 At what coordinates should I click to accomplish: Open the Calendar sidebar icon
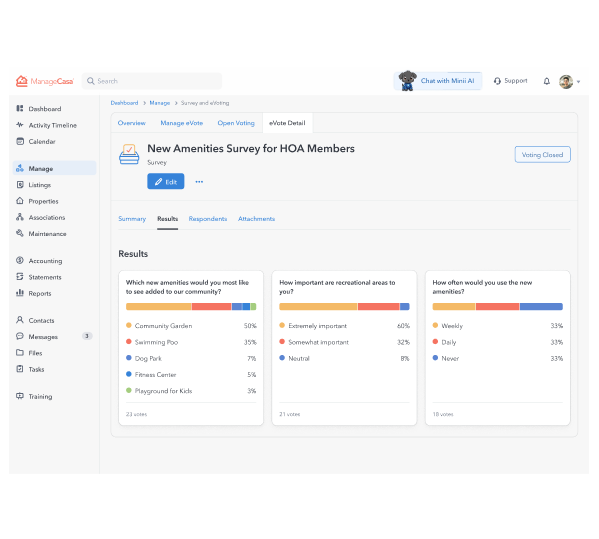(20, 141)
